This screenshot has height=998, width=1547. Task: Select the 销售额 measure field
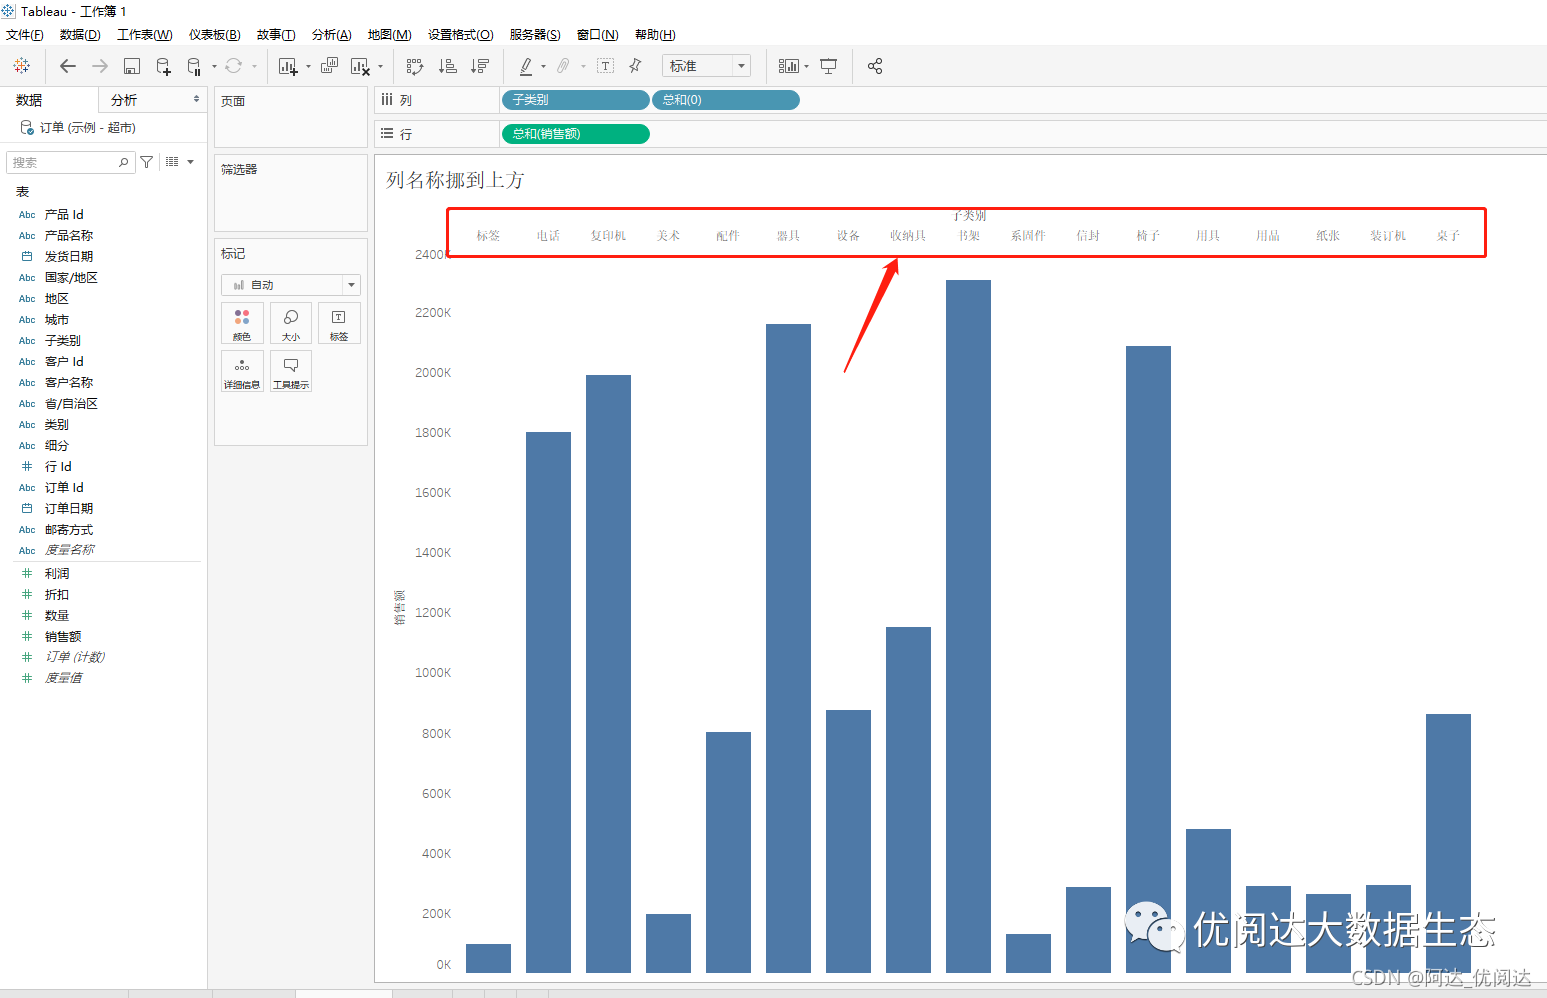(63, 636)
